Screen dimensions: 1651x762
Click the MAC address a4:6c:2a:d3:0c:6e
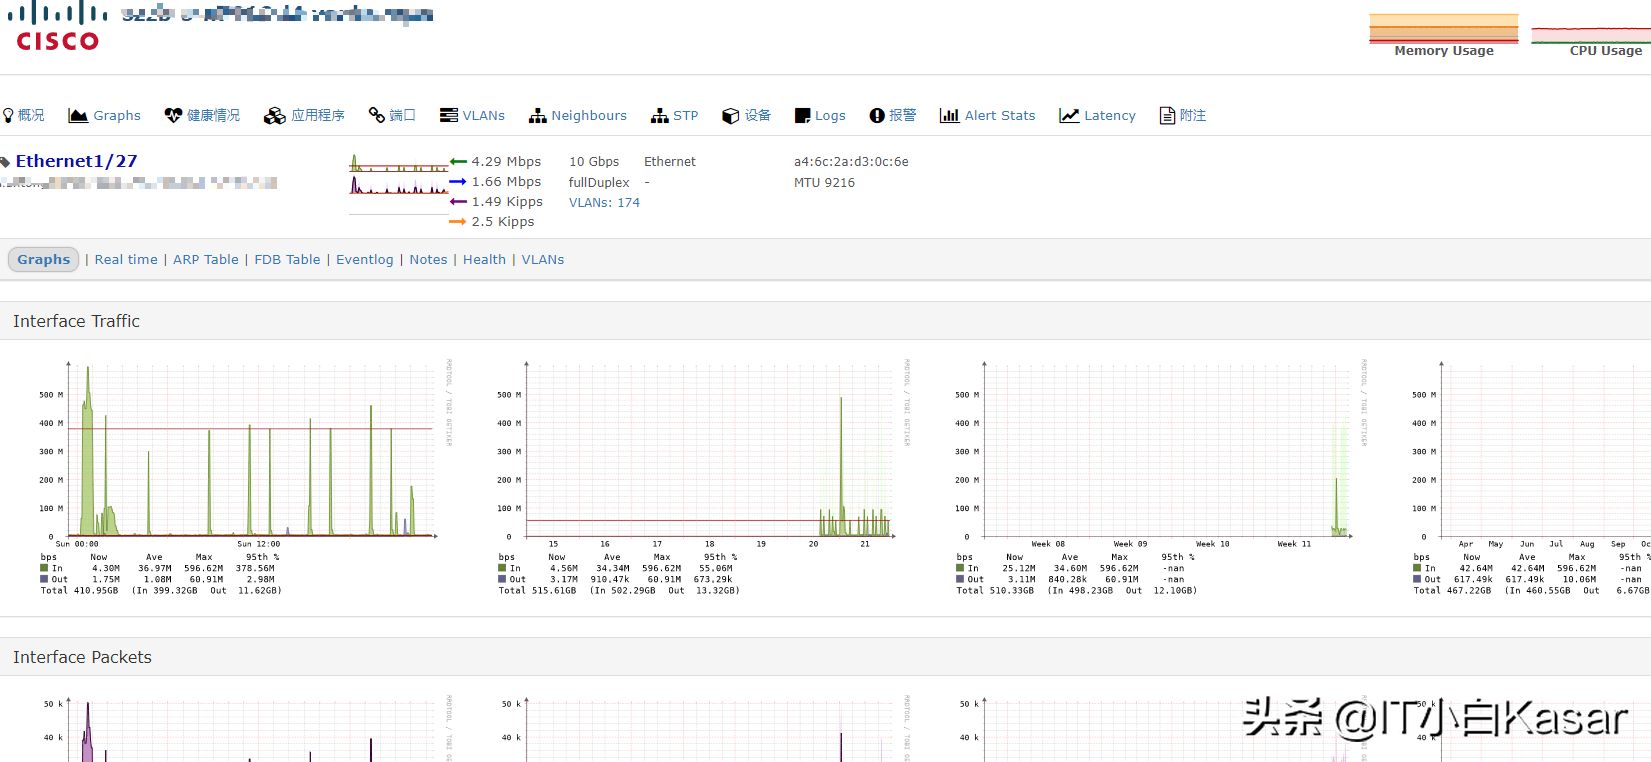point(851,161)
